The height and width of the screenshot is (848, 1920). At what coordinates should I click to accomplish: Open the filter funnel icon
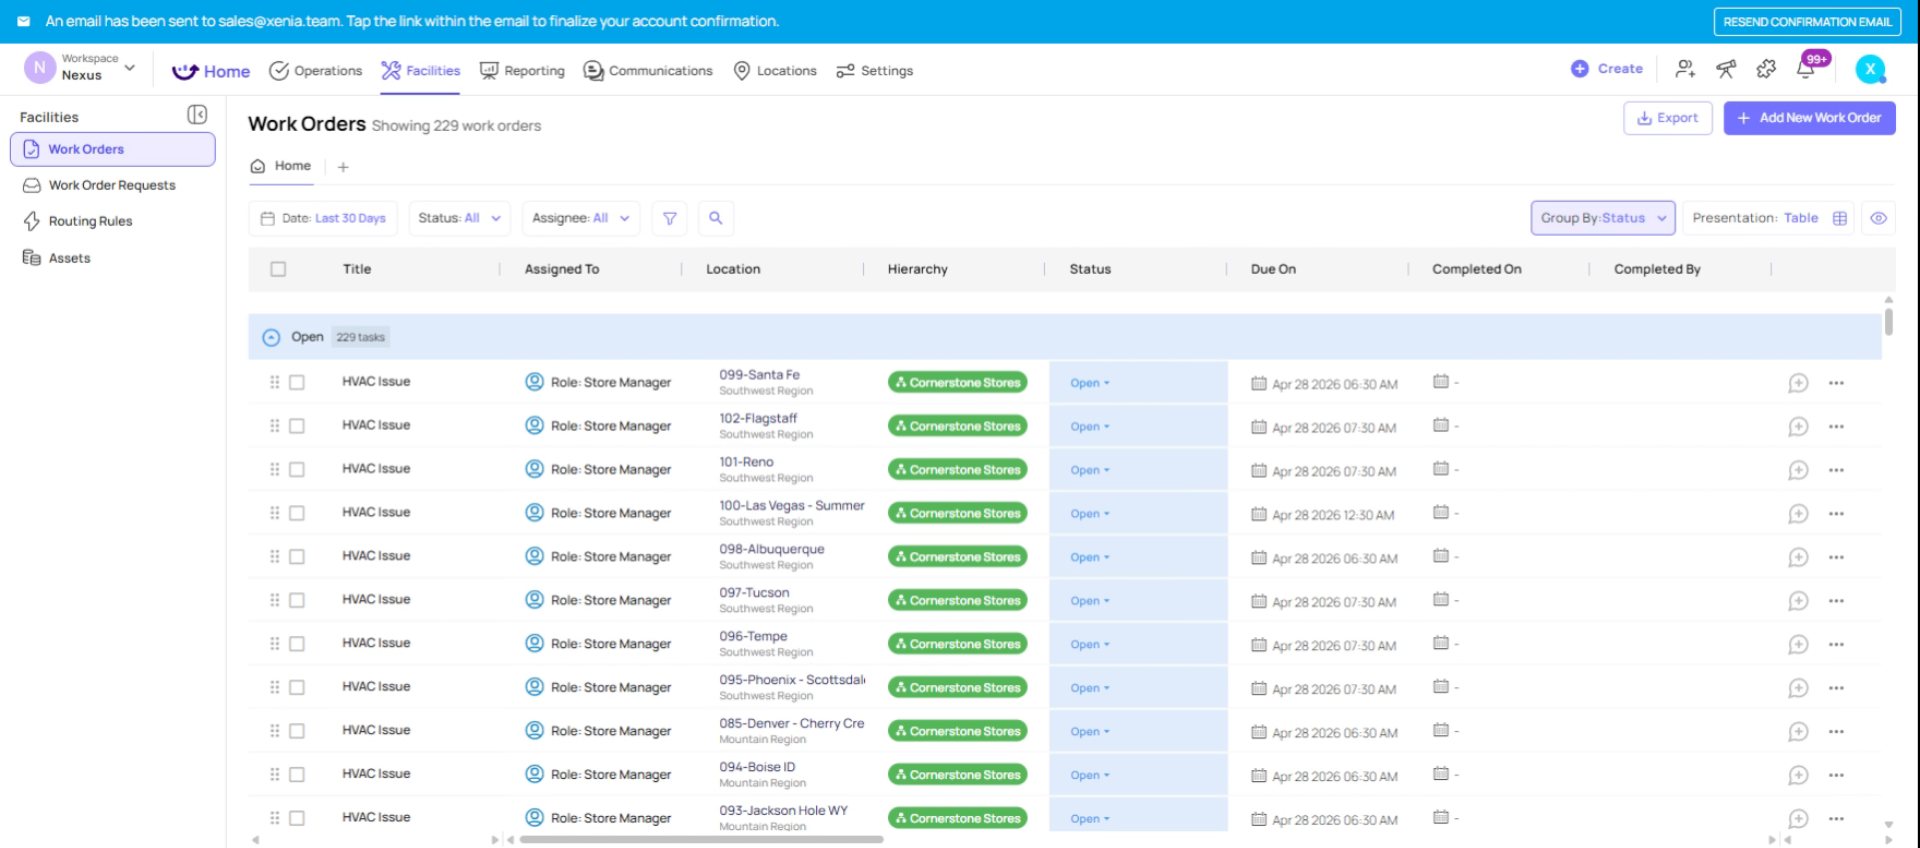pyautogui.click(x=669, y=218)
